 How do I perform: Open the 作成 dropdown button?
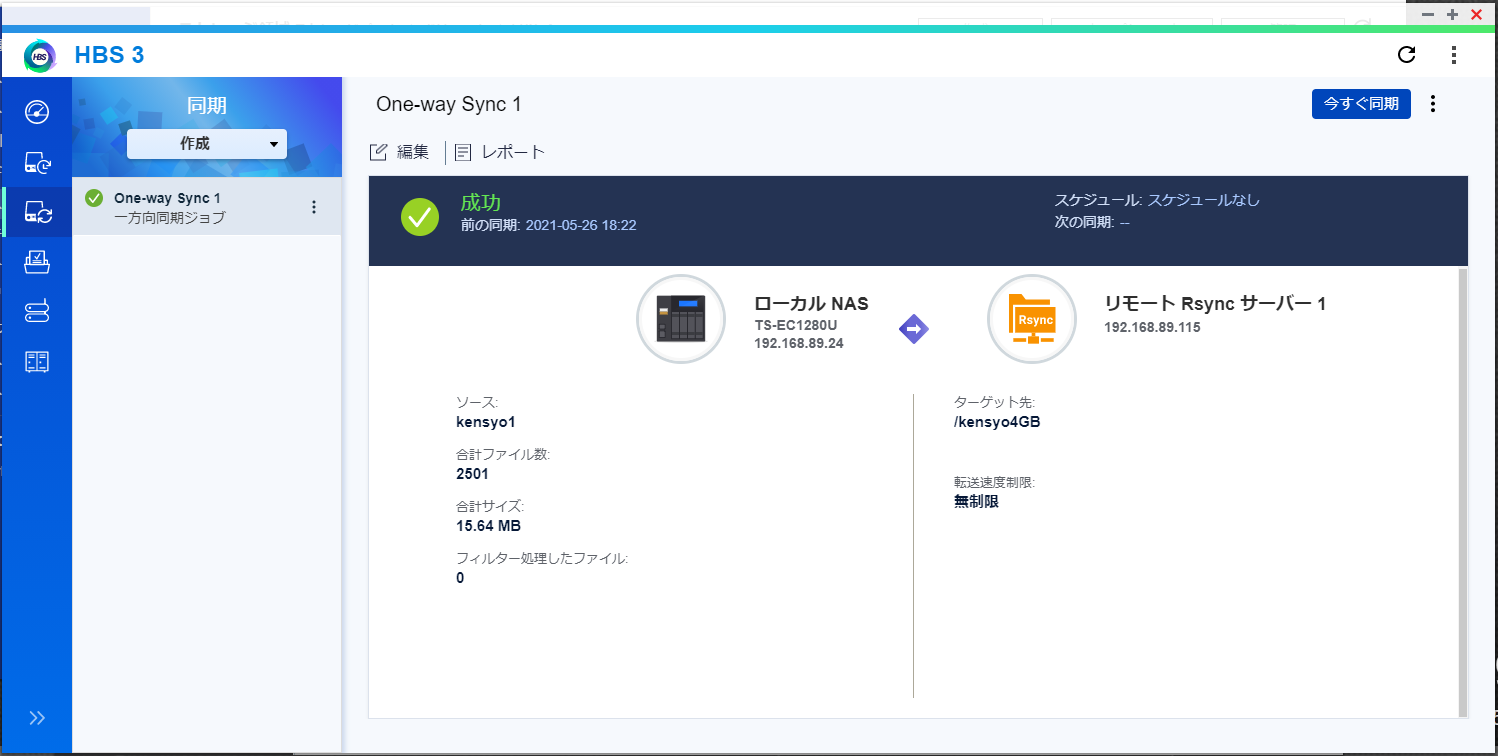click(x=207, y=144)
